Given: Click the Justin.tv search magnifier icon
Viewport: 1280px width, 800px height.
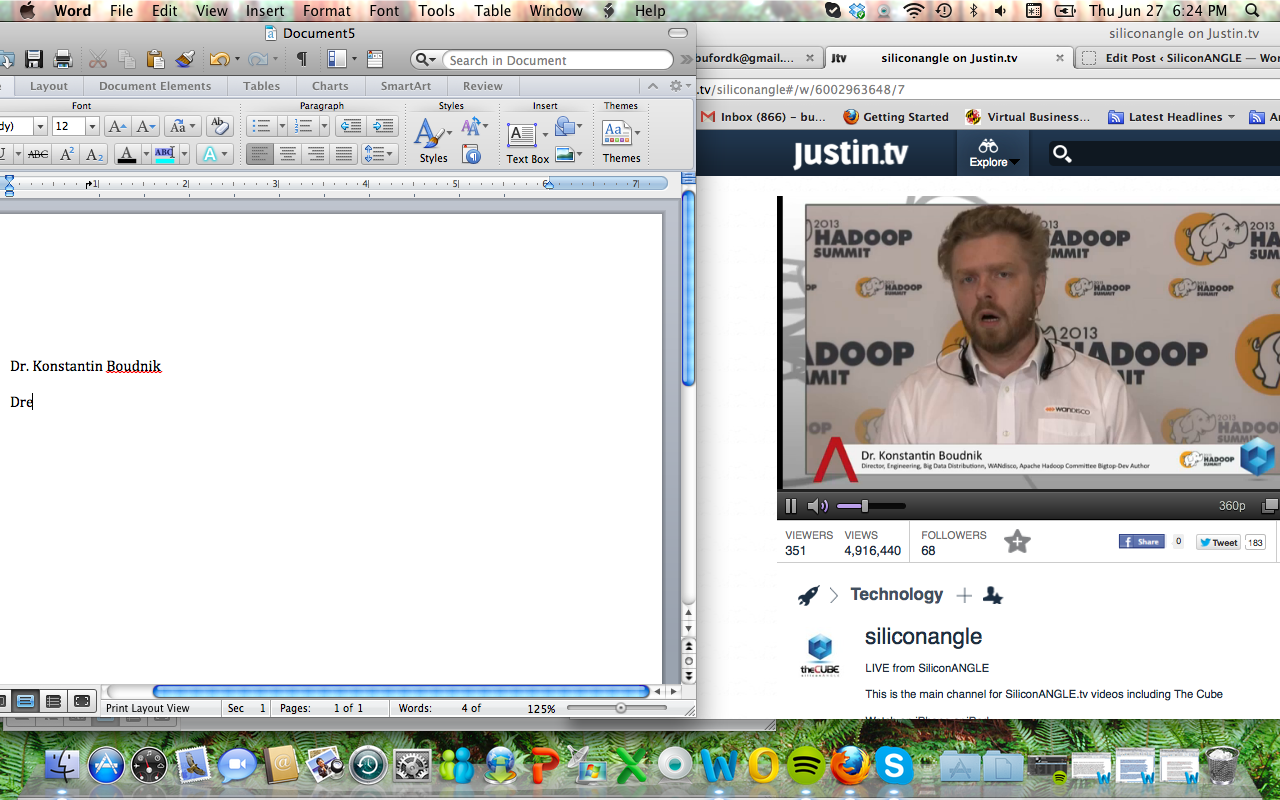Looking at the screenshot, I should [x=1062, y=153].
